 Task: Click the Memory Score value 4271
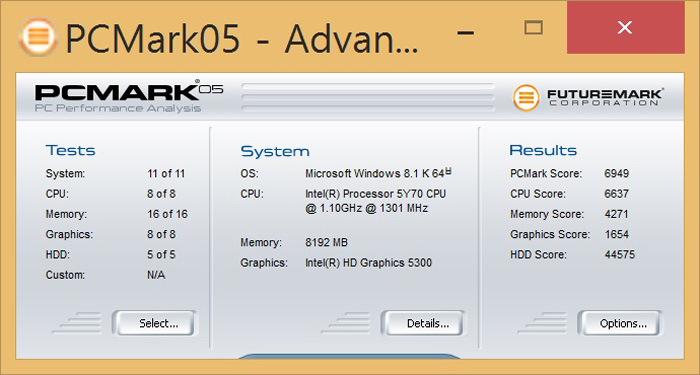(x=617, y=214)
